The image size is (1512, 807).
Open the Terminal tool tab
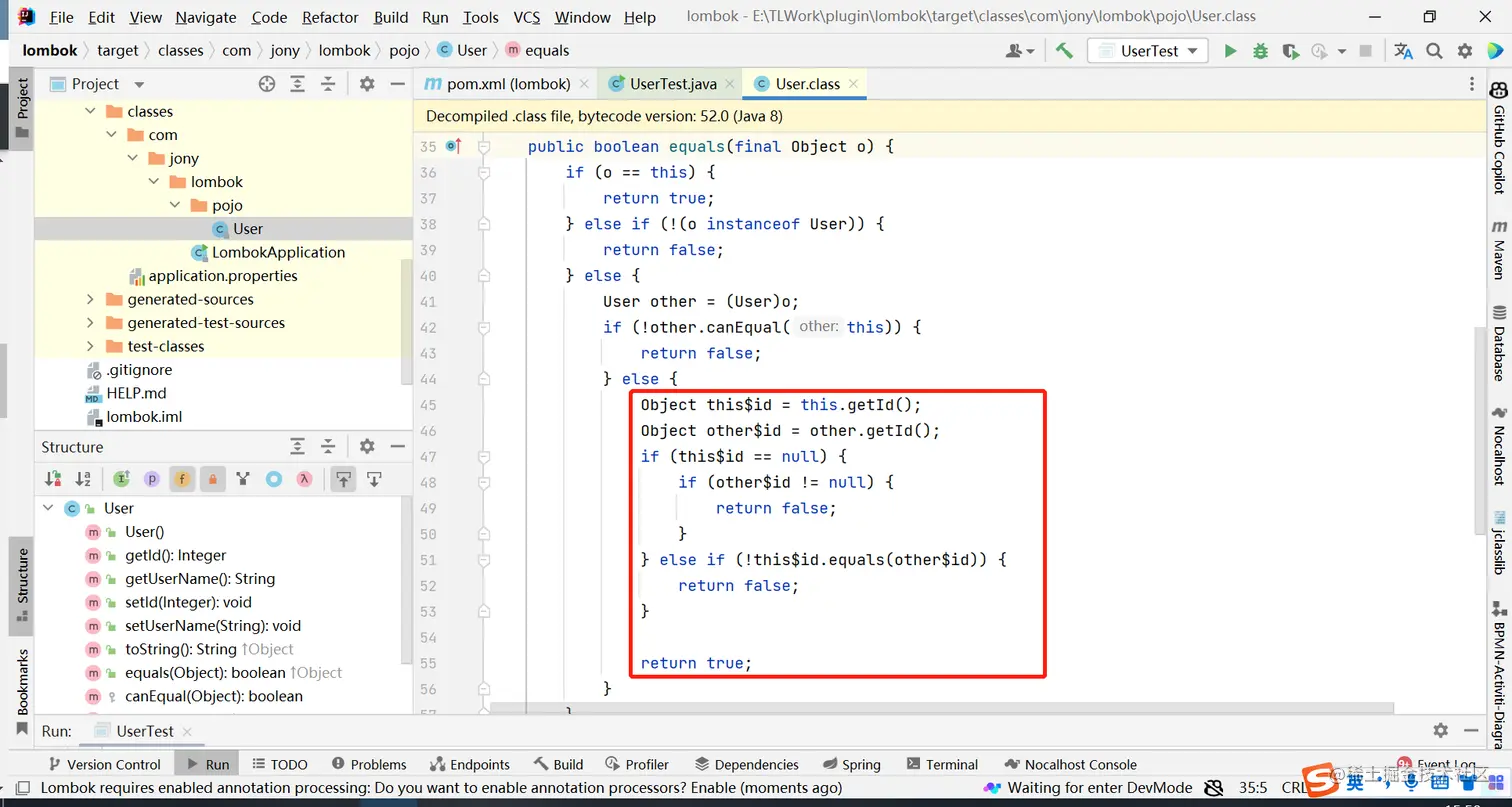pos(940,764)
